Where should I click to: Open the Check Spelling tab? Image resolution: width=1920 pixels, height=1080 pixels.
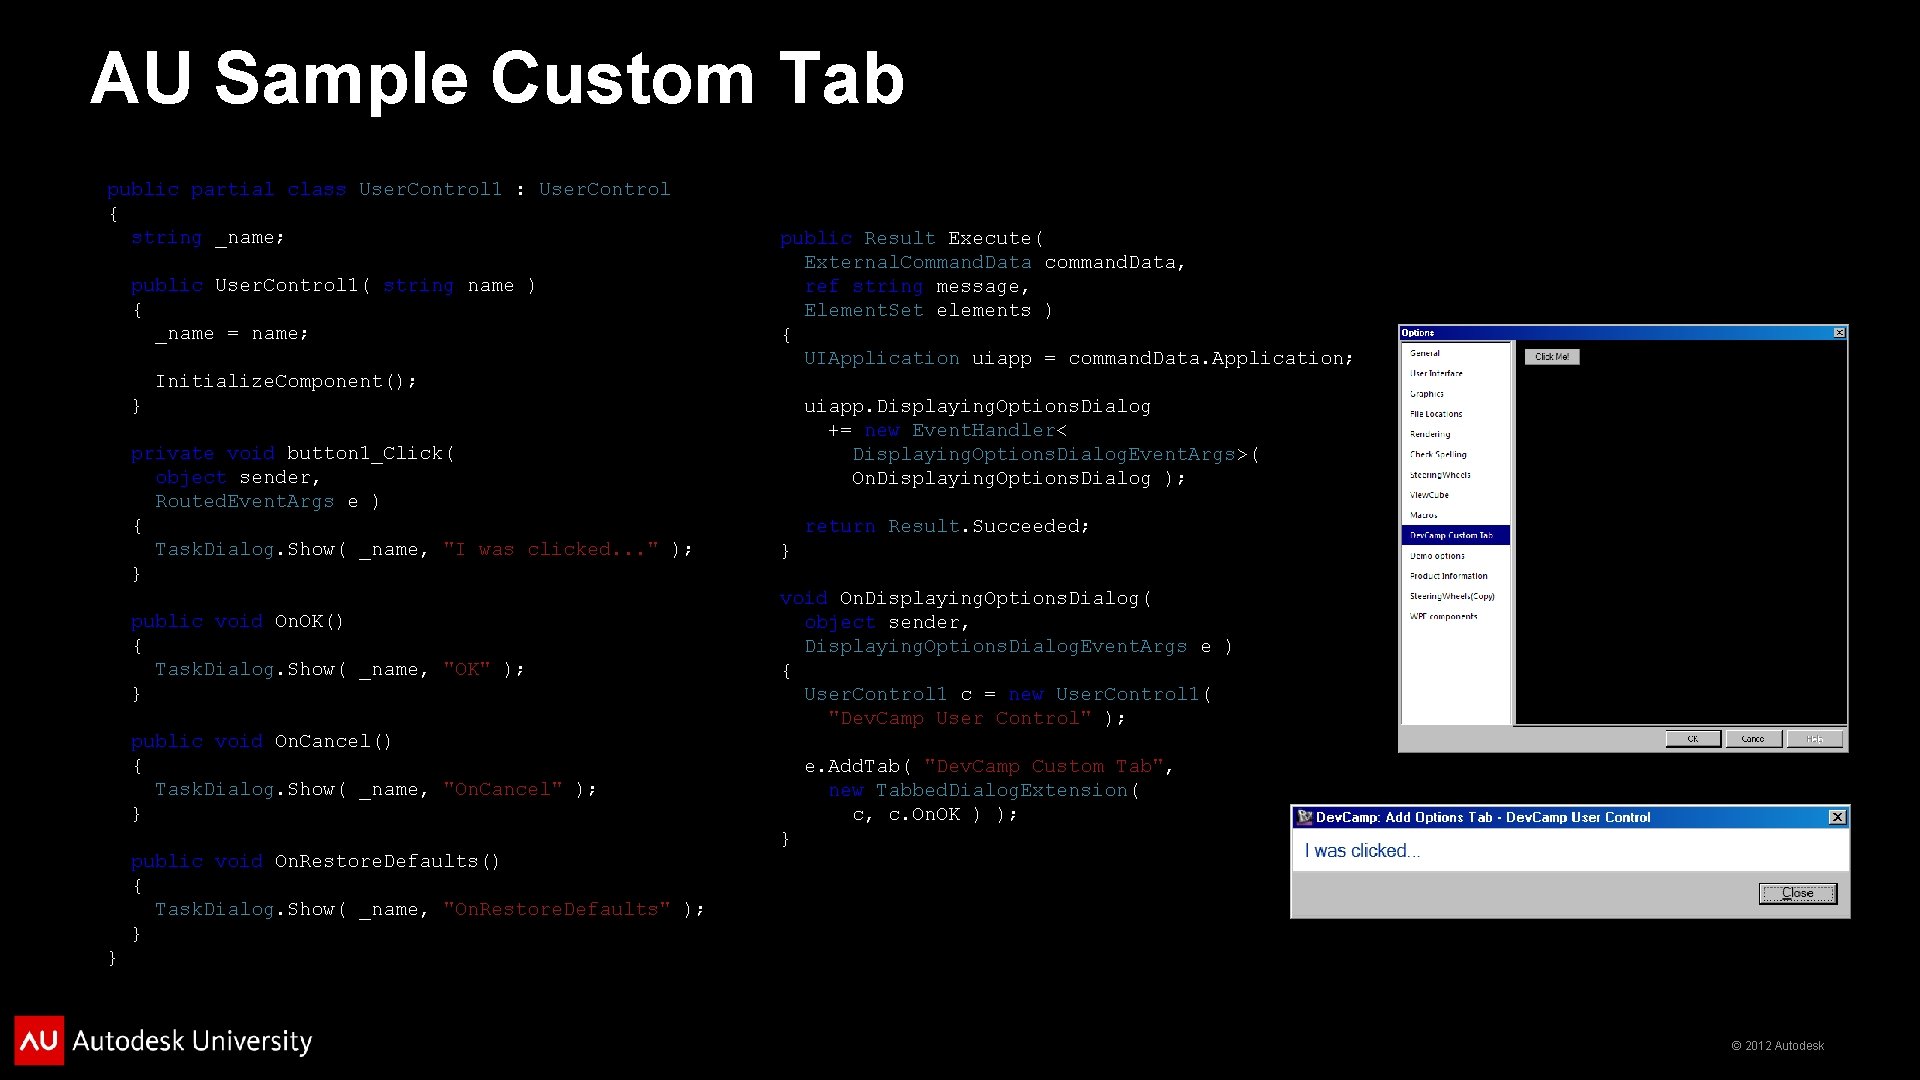point(1438,454)
